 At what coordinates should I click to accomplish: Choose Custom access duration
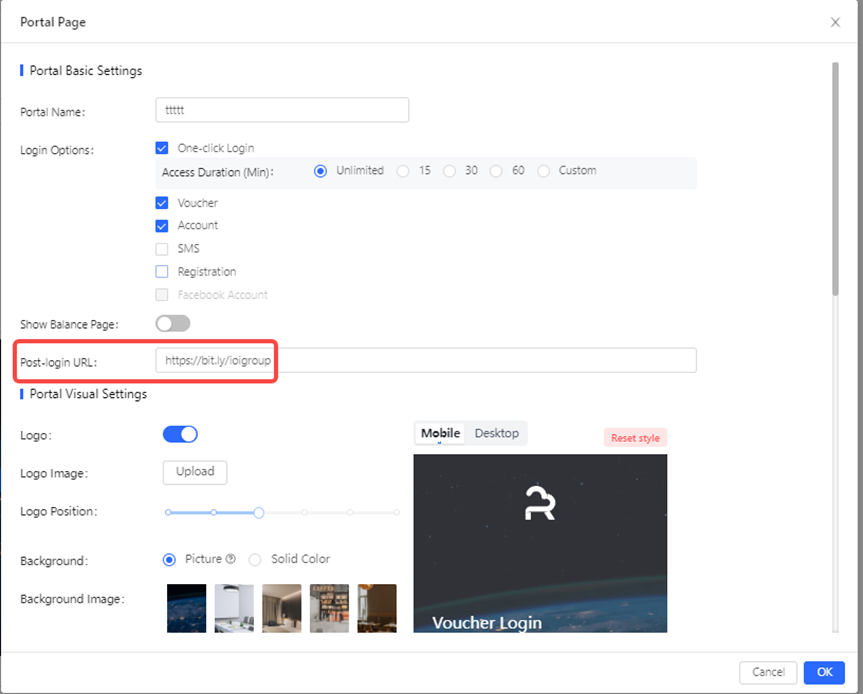tap(544, 171)
